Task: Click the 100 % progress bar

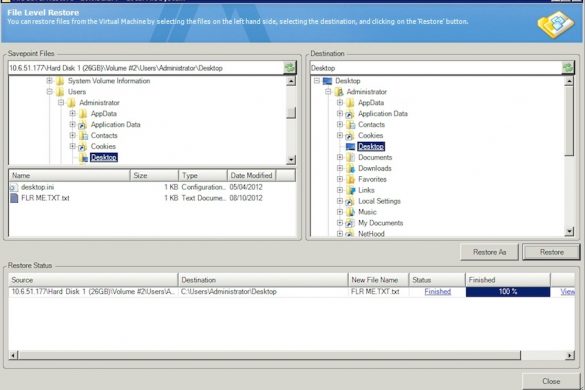Action: coord(508,291)
